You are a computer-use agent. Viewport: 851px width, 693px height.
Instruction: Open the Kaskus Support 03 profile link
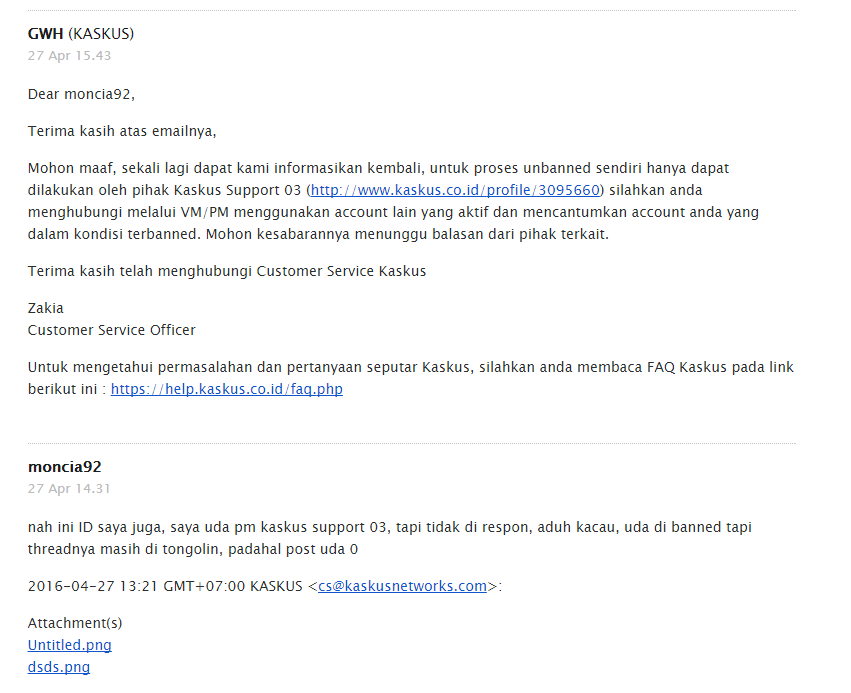(455, 190)
